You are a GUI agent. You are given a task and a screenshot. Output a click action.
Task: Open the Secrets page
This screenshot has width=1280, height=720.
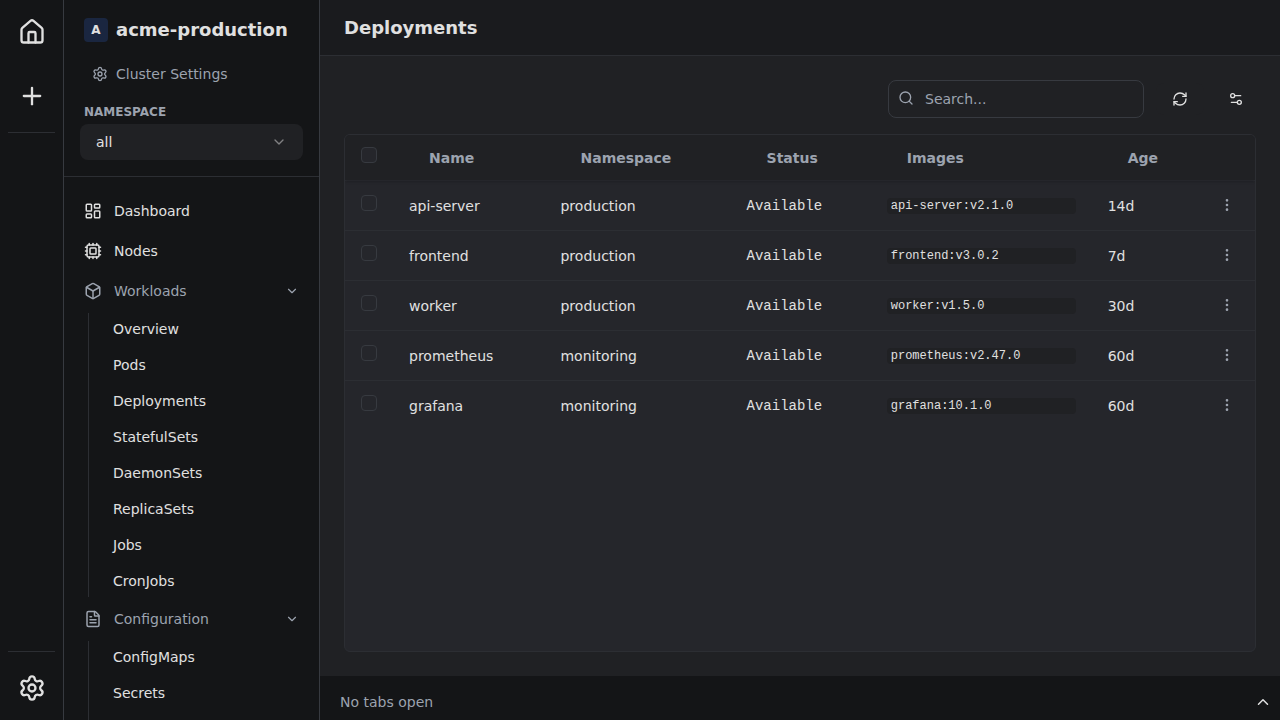(138, 692)
